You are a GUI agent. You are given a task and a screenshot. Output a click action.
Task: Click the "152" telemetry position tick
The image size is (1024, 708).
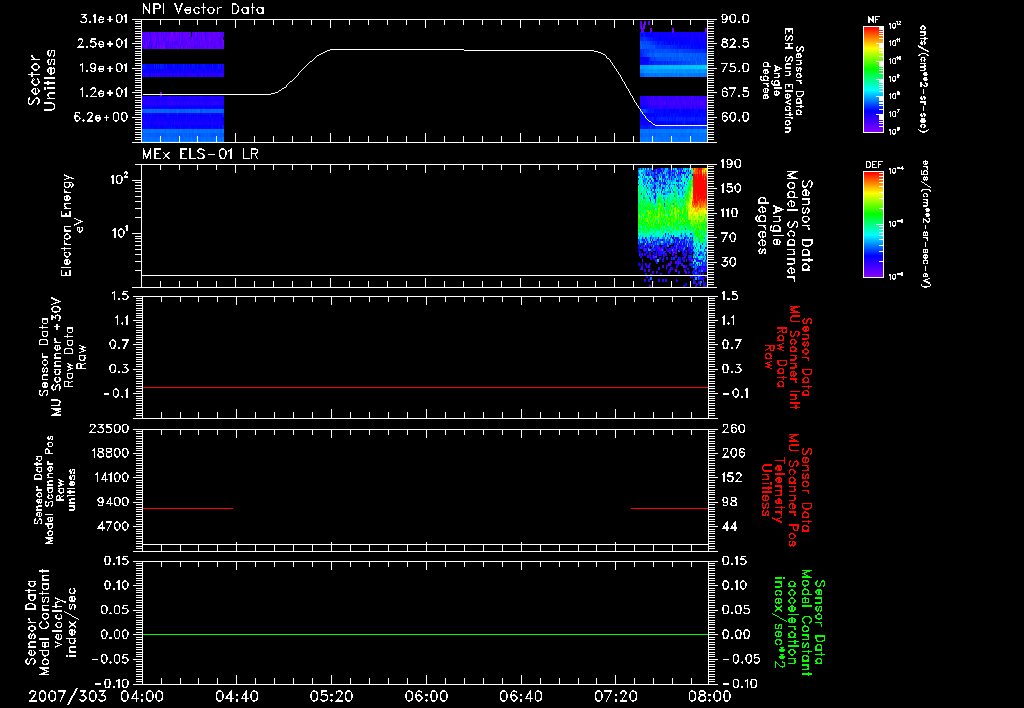(733, 477)
